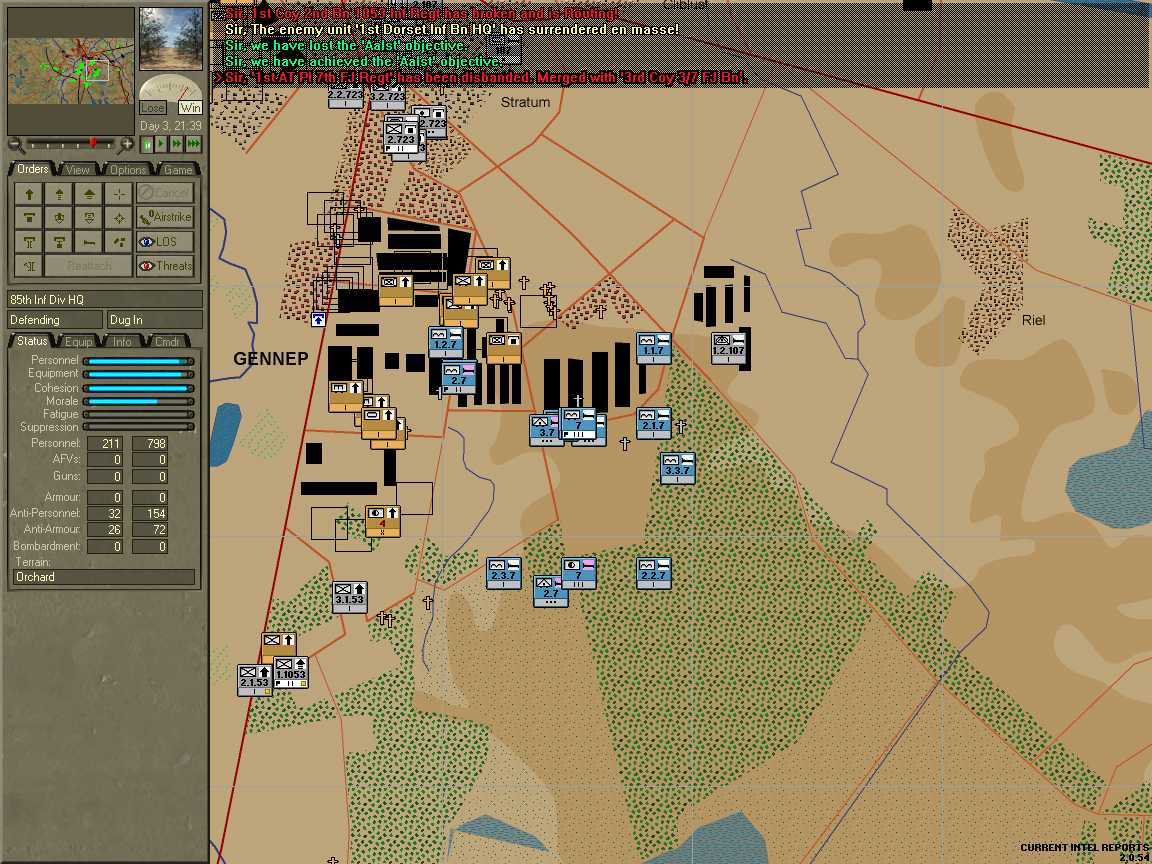Switch to the View tab
This screenshot has width=1152, height=864.
coord(77,170)
